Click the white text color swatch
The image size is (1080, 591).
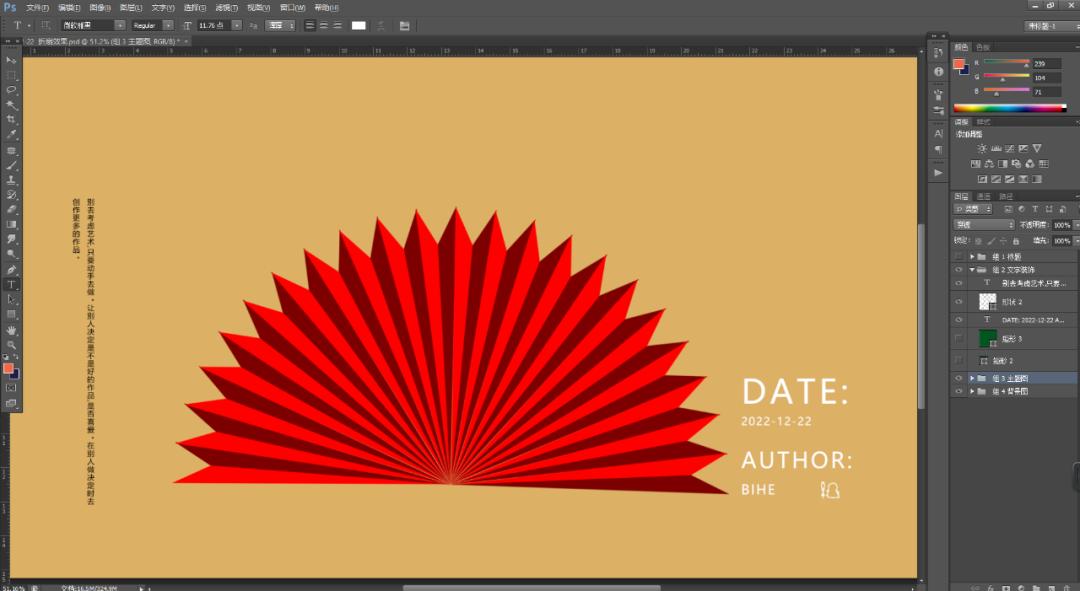pos(358,25)
